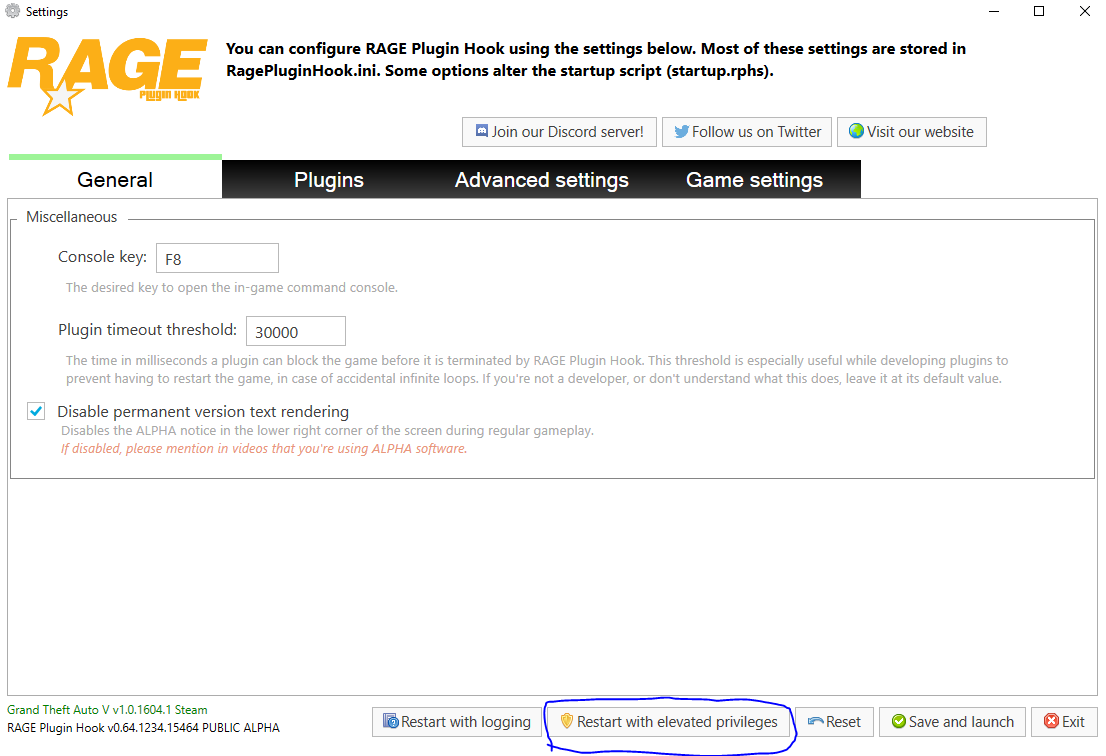The width and height of the screenshot is (1106, 756).
Task: Click the Twitter bird icon
Action: pyautogui.click(x=681, y=131)
